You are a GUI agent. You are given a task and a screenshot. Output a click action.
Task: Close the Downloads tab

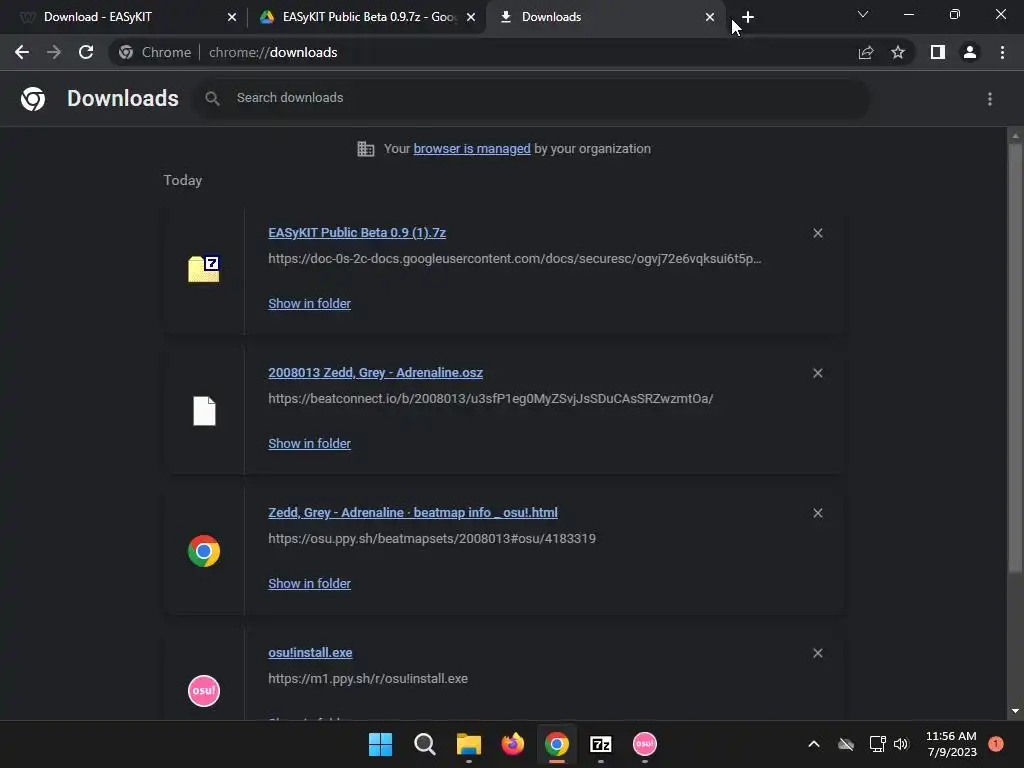[710, 17]
